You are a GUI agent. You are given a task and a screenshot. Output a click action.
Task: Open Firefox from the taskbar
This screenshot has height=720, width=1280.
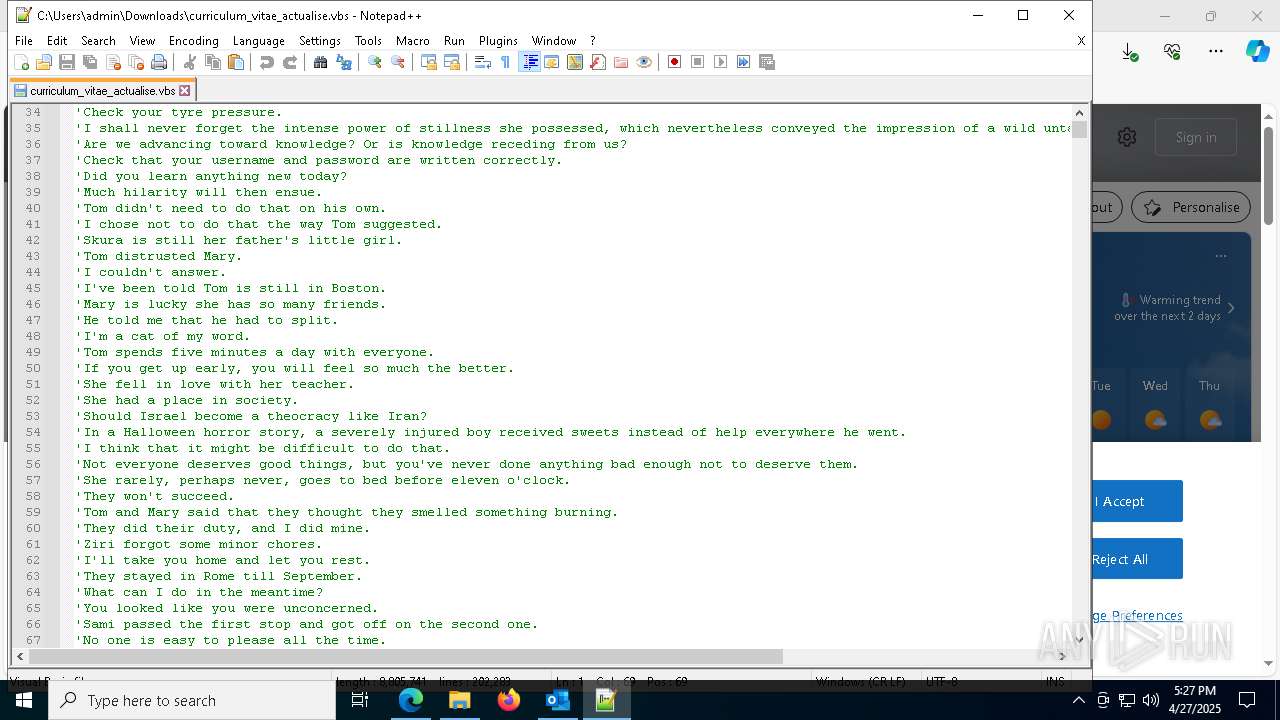(509, 700)
